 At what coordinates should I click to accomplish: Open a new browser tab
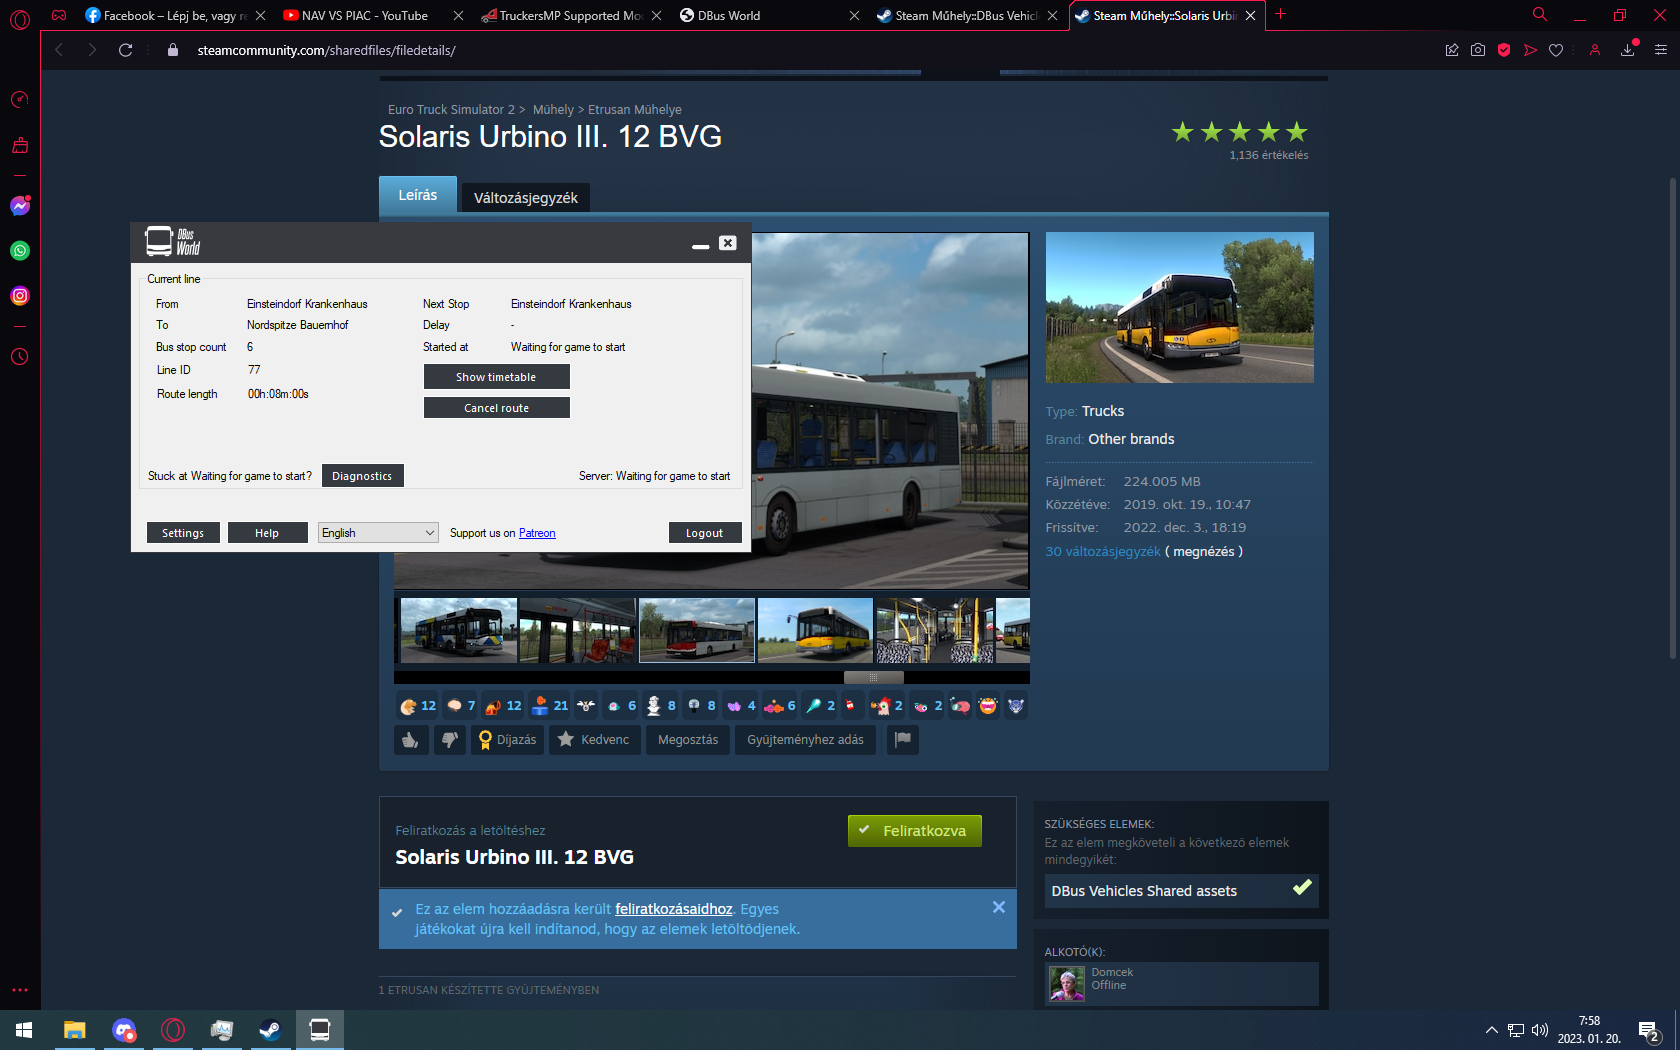1280,15
